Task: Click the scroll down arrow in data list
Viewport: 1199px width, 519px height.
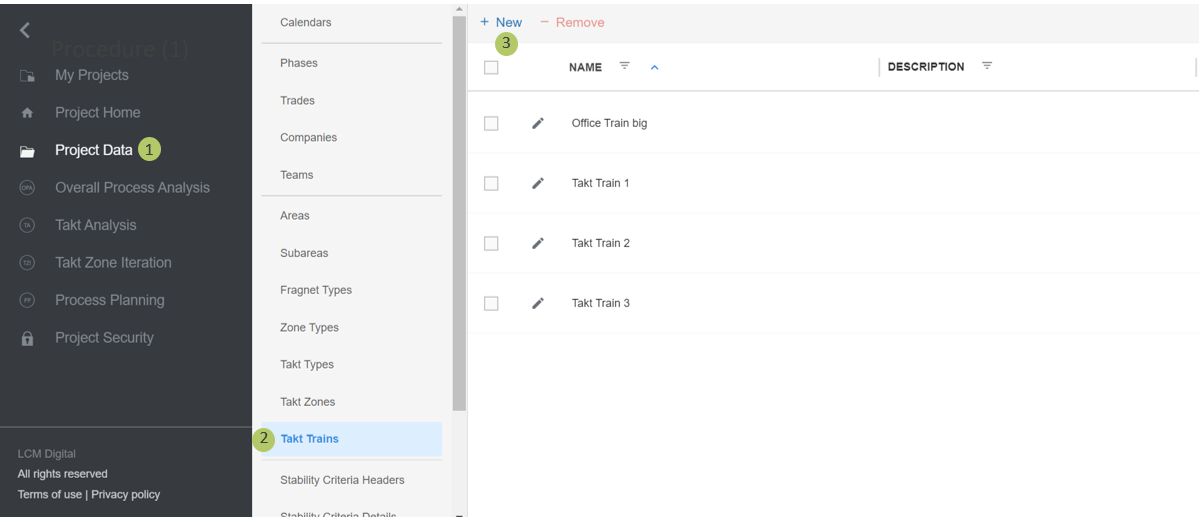Action: click(x=459, y=514)
